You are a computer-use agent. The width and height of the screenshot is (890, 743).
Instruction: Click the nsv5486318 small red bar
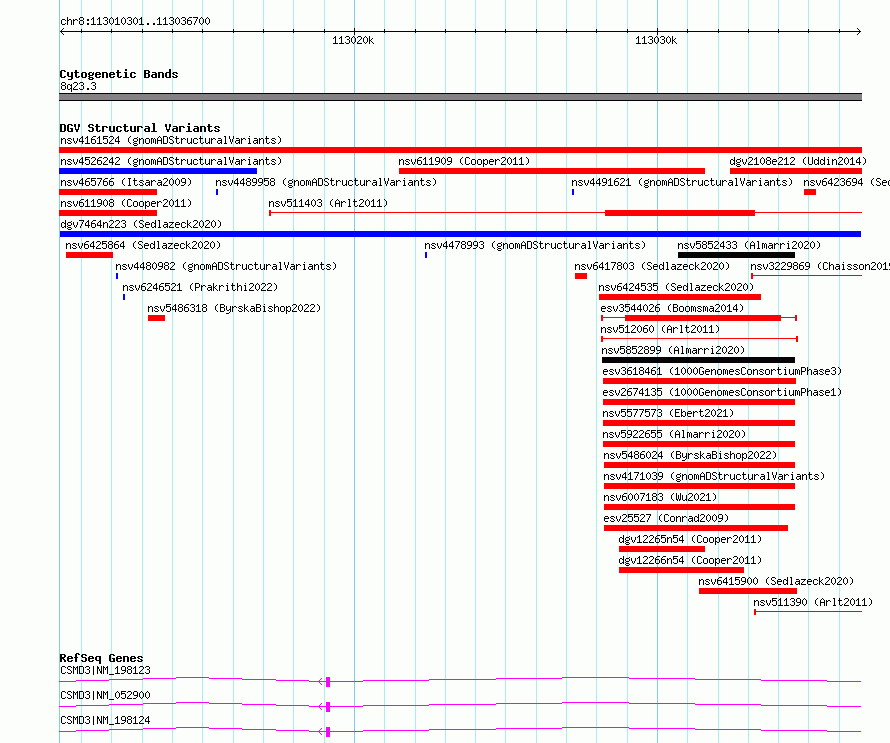click(156, 318)
